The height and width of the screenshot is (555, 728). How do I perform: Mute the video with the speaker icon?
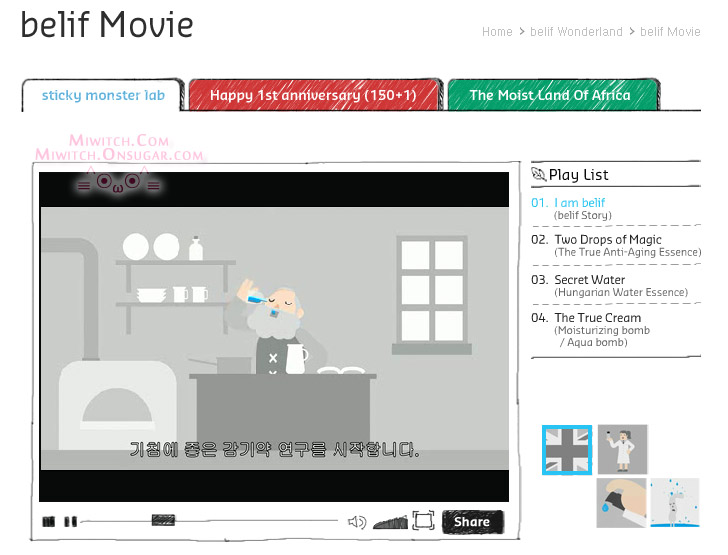tap(357, 522)
